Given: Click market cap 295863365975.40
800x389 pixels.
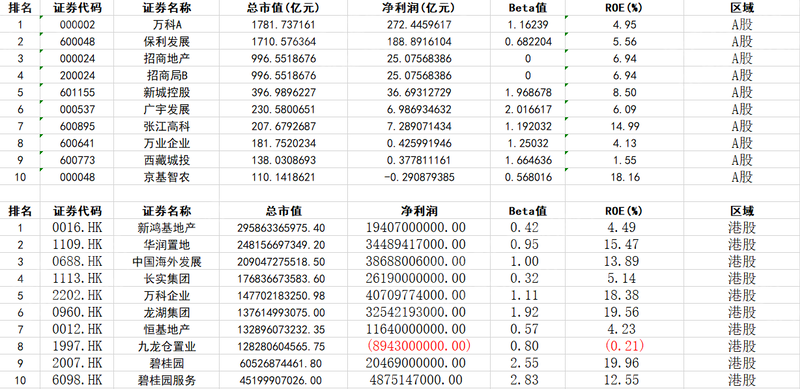Looking at the screenshot, I should (281, 228).
